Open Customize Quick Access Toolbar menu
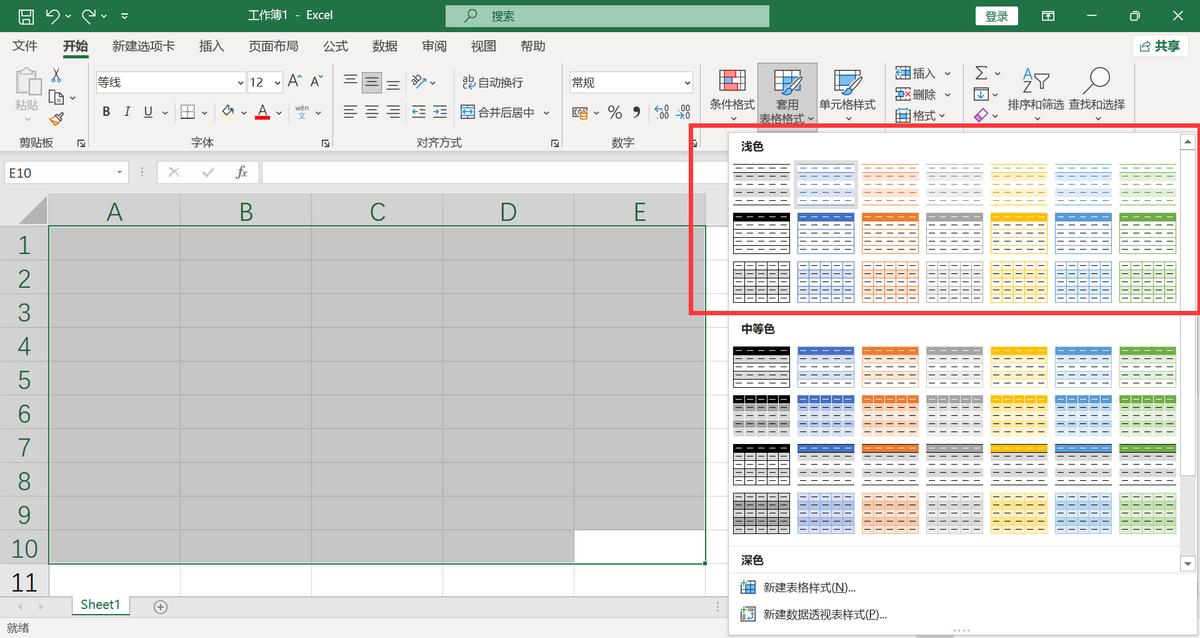 point(124,17)
